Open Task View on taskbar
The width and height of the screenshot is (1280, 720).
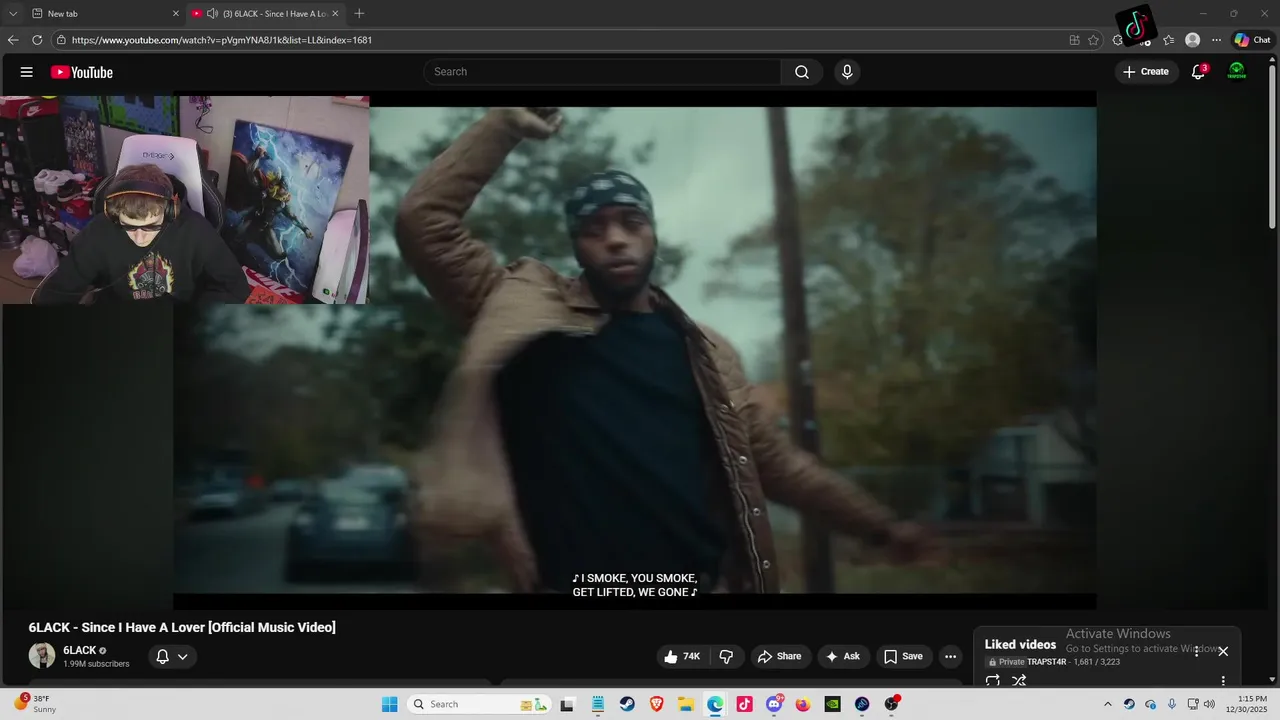[567, 704]
